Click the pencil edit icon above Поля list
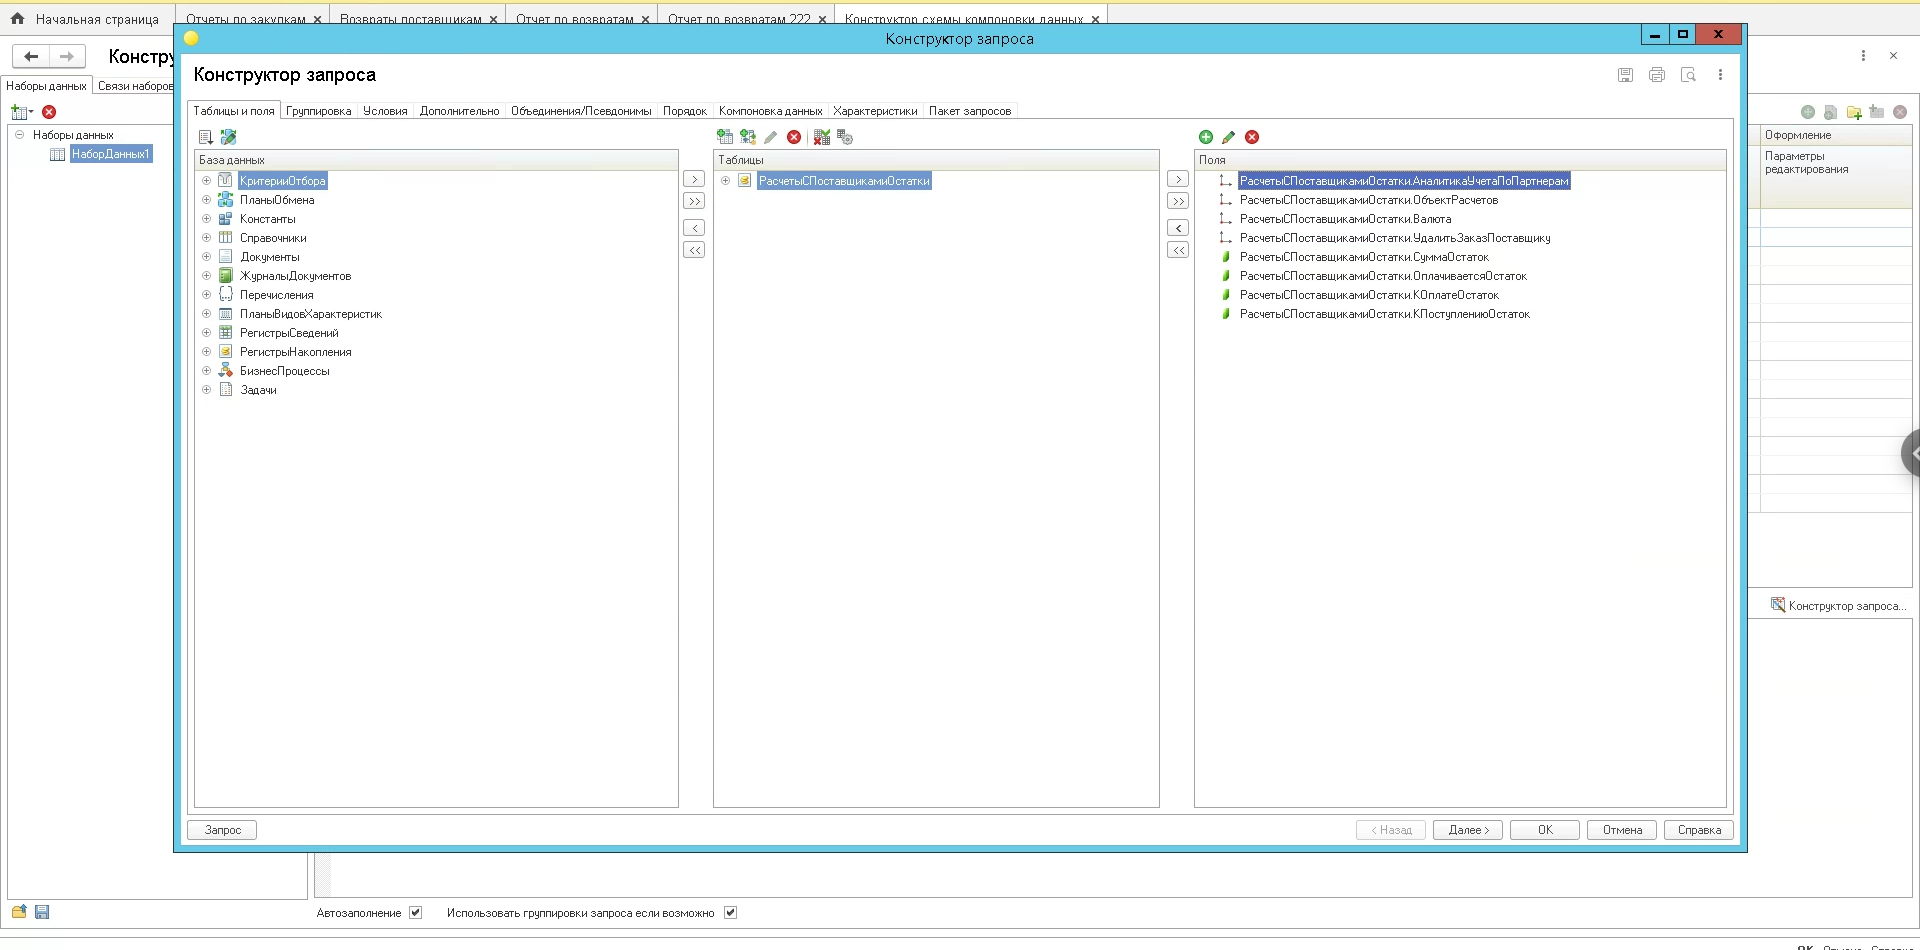Screen dimensions: 1920x950 (x=1229, y=137)
